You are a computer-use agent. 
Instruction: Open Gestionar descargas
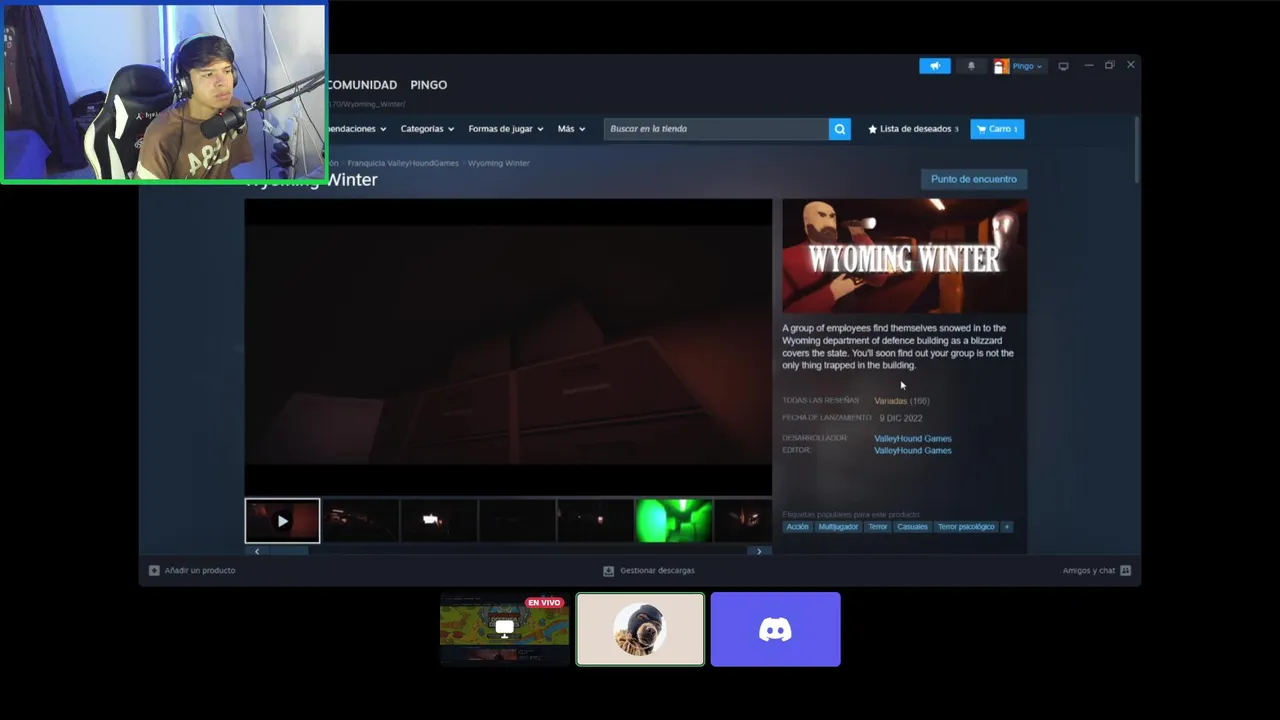648,571
